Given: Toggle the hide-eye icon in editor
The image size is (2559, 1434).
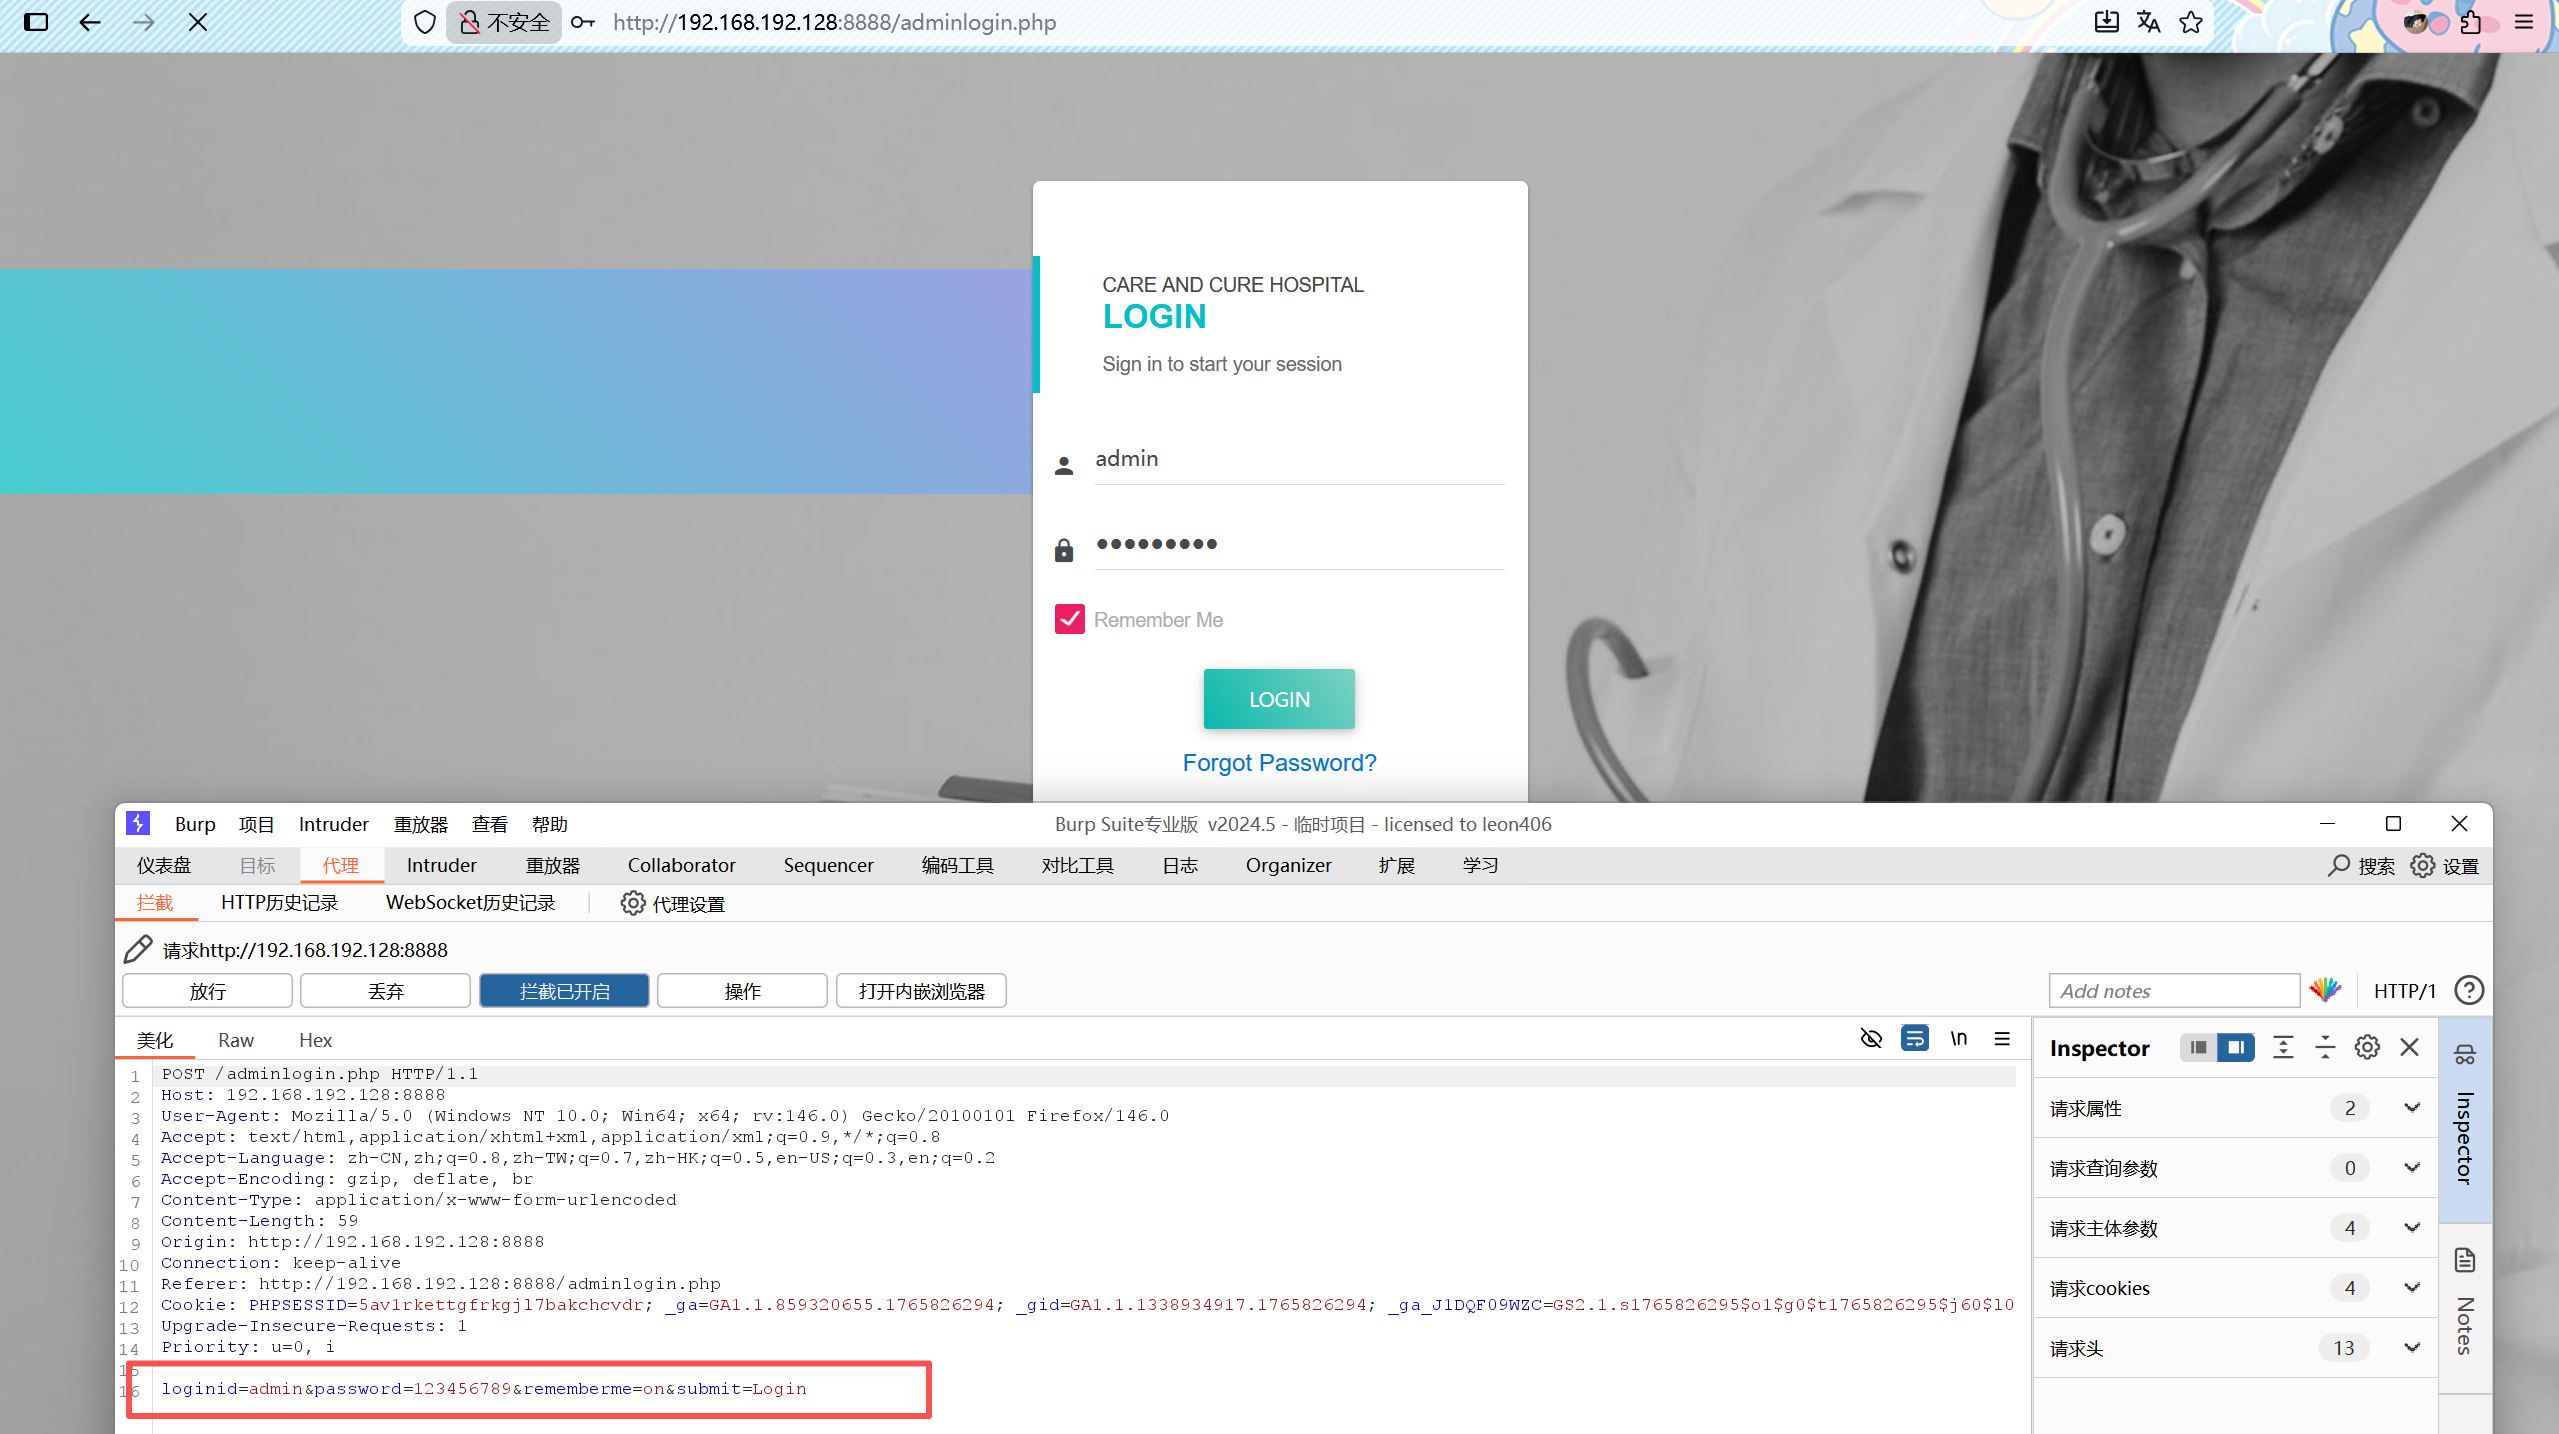Looking at the screenshot, I should pyautogui.click(x=1871, y=1038).
